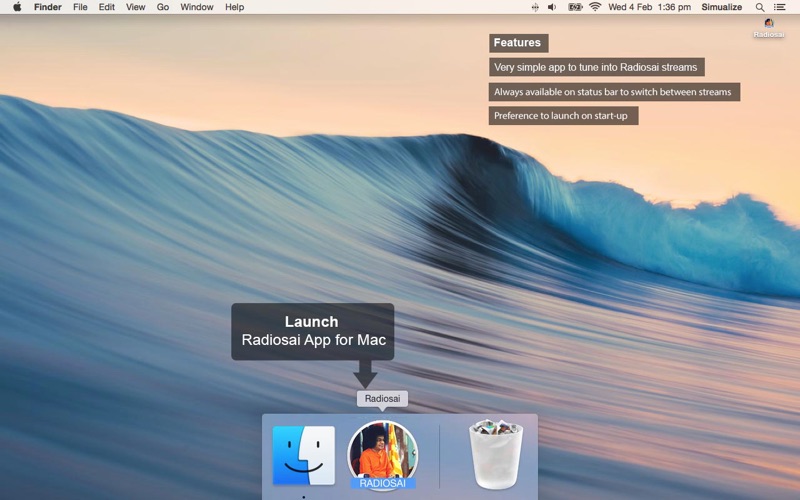Open the Finder application menu
800x500 pixels.
47,7
